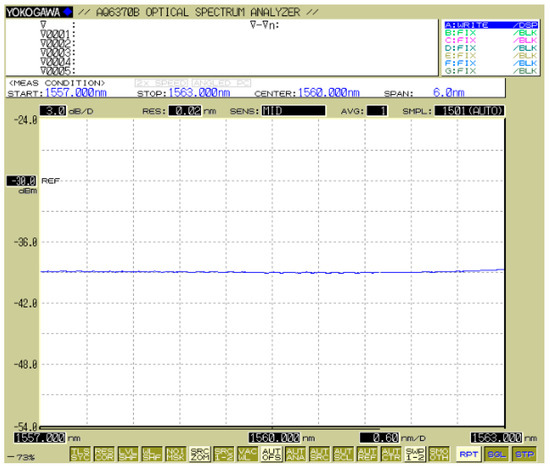Click the VAC WL status icon

pos(247,454)
